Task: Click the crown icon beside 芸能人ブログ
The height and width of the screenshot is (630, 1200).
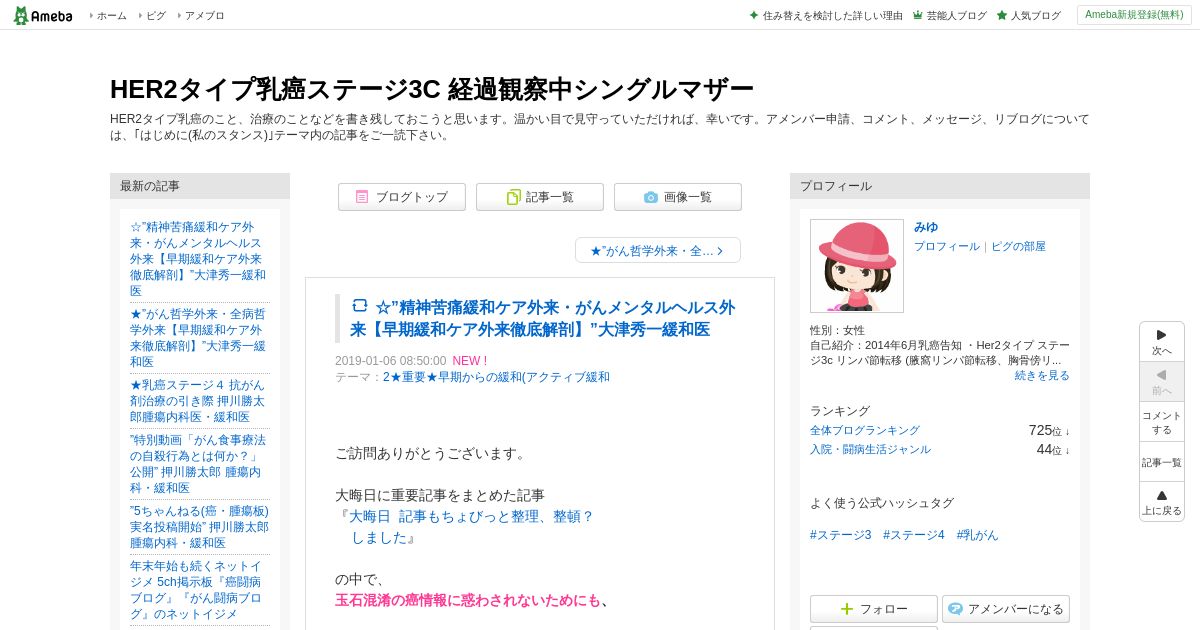Action: coord(917,15)
